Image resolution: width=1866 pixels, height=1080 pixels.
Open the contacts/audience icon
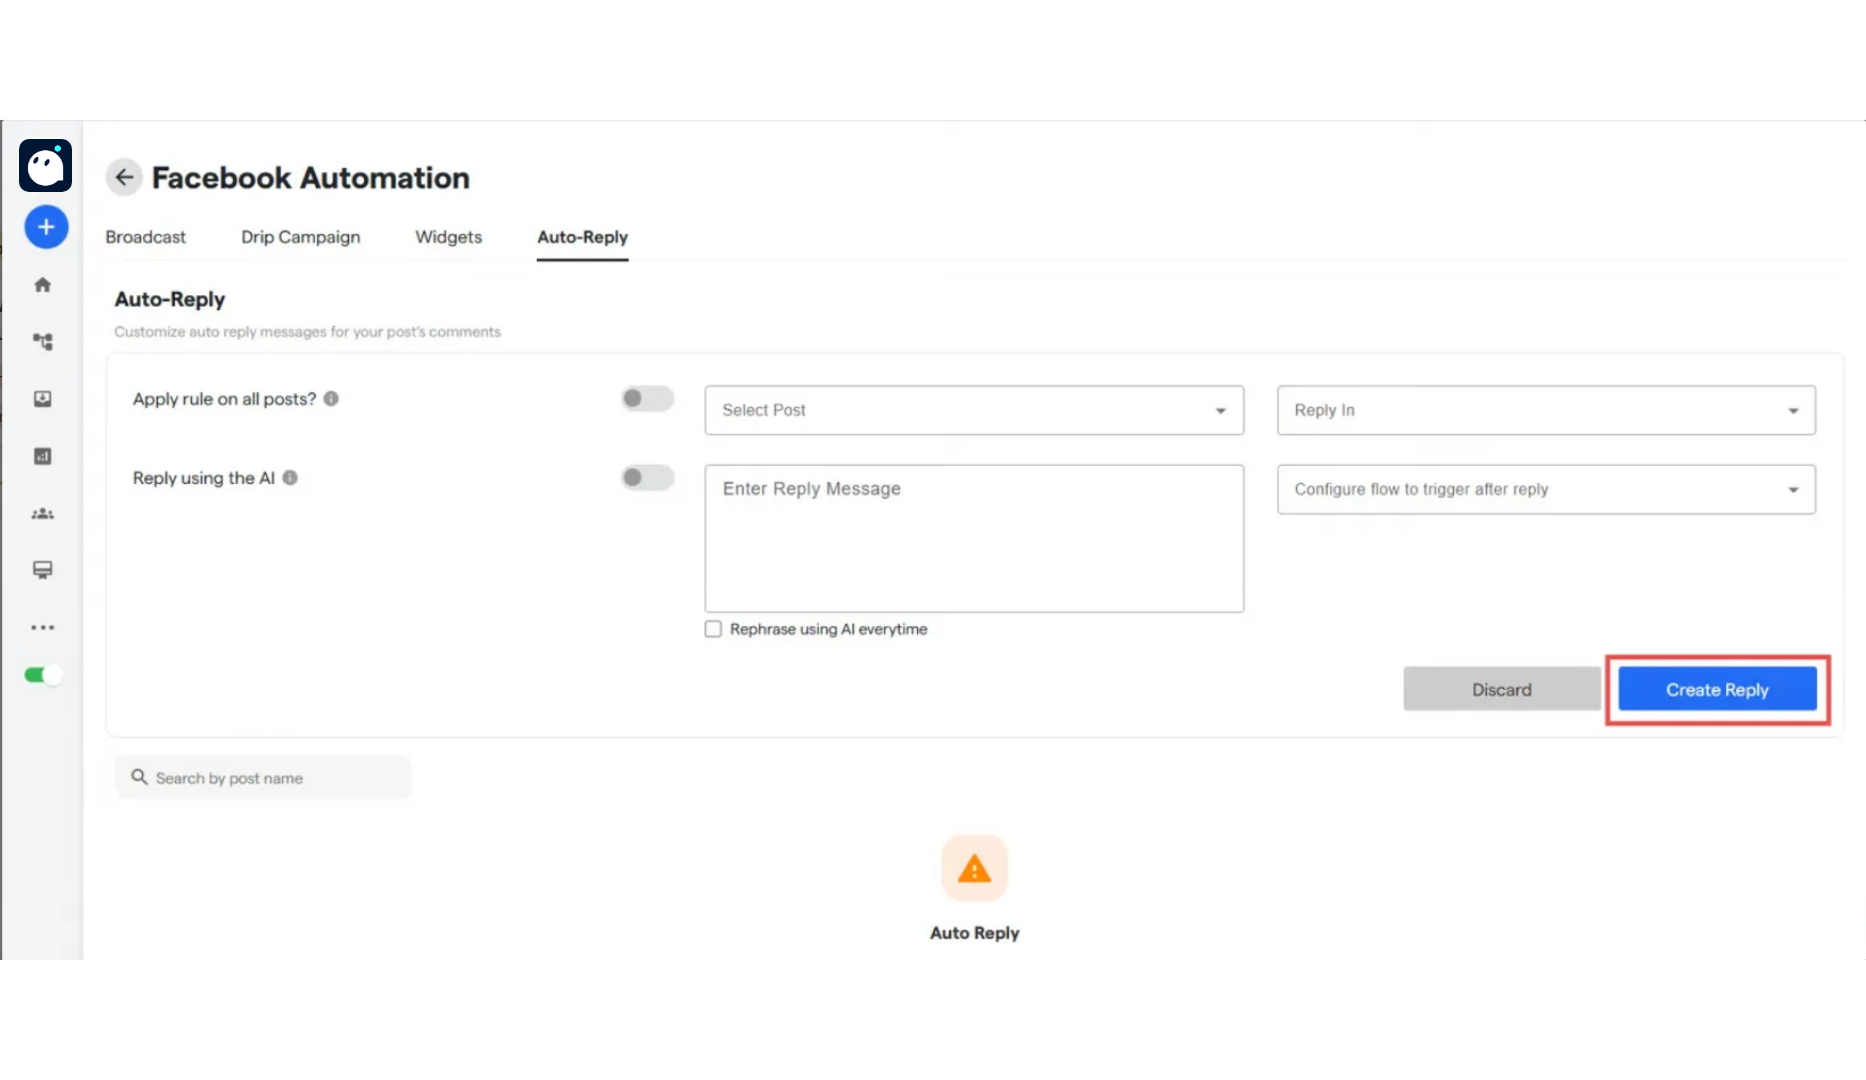(43, 513)
